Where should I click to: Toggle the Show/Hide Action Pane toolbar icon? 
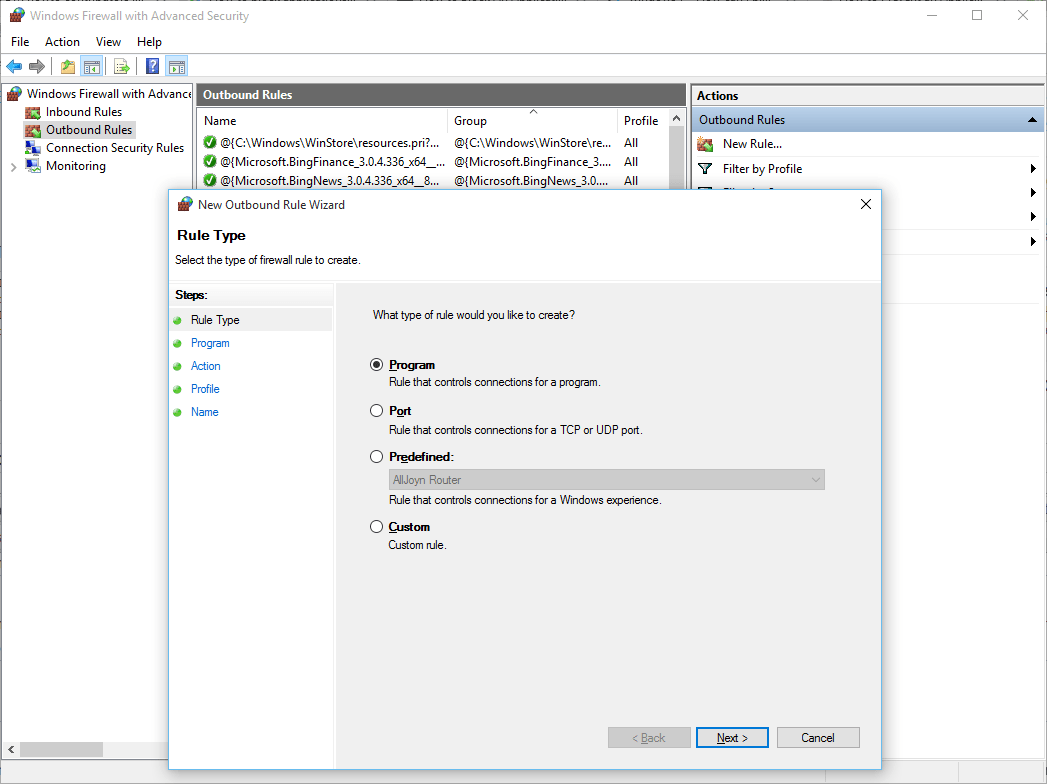177,66
